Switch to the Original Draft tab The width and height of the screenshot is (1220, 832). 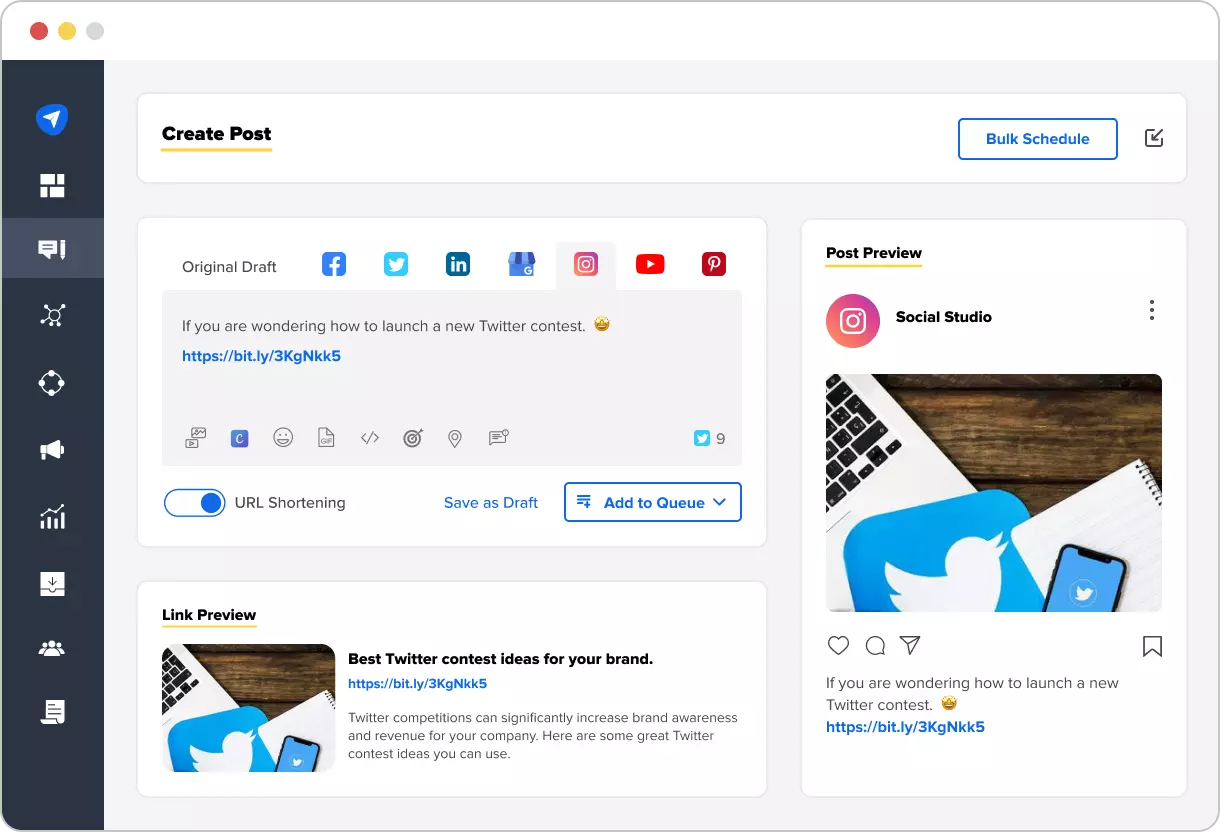tap(229, 267)
